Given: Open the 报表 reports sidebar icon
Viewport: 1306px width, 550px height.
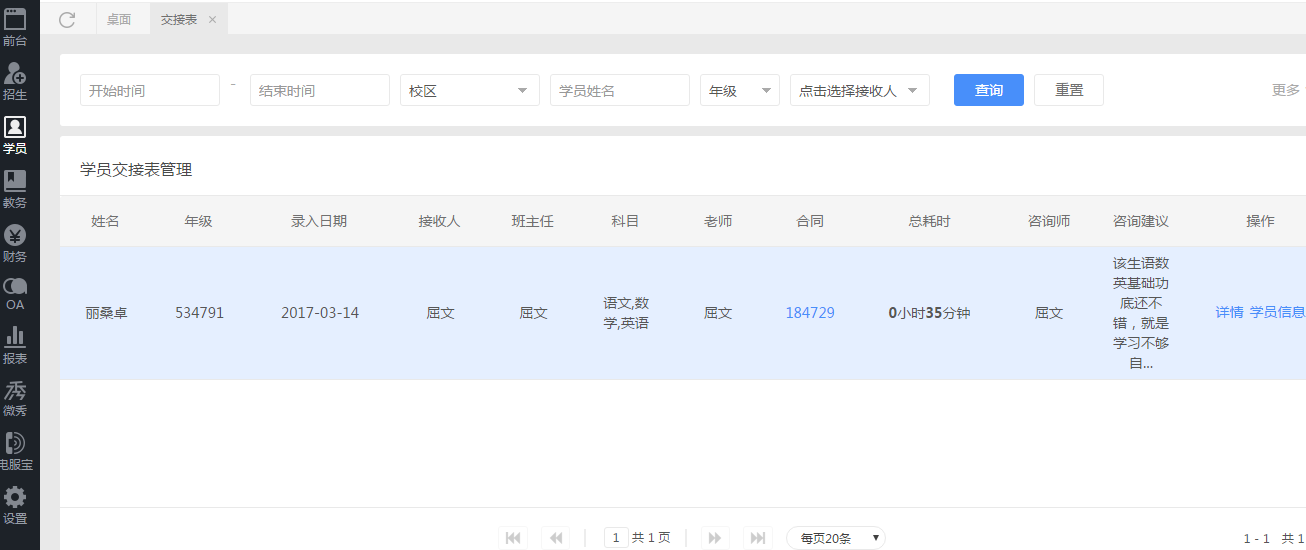Looking at the screenshot, I should (15, 345).
